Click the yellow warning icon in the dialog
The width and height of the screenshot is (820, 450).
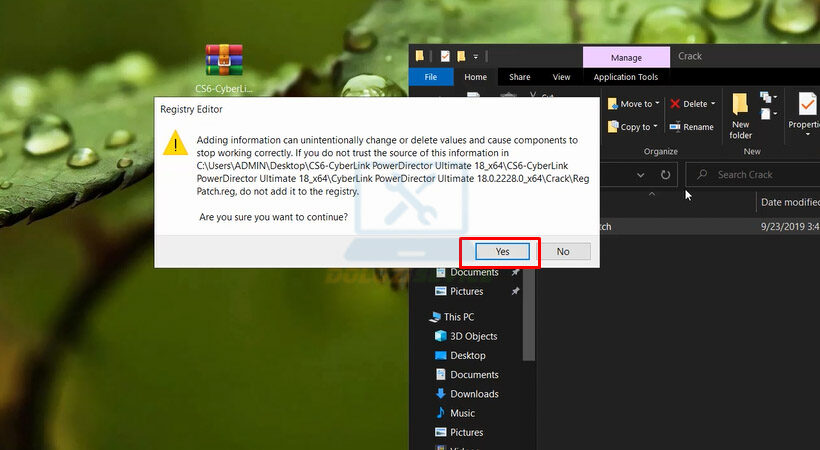(x=177, y=146)
